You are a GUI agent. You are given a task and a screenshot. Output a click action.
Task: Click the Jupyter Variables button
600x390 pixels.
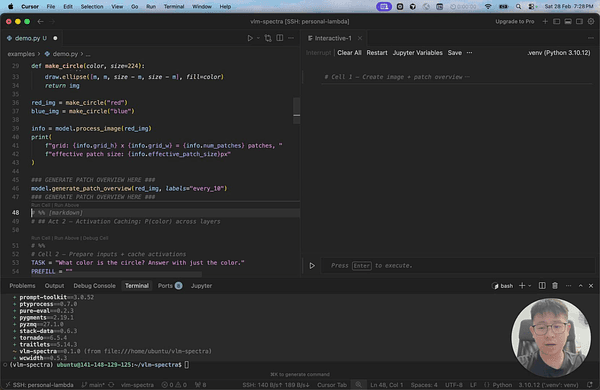tap(417, 53)
